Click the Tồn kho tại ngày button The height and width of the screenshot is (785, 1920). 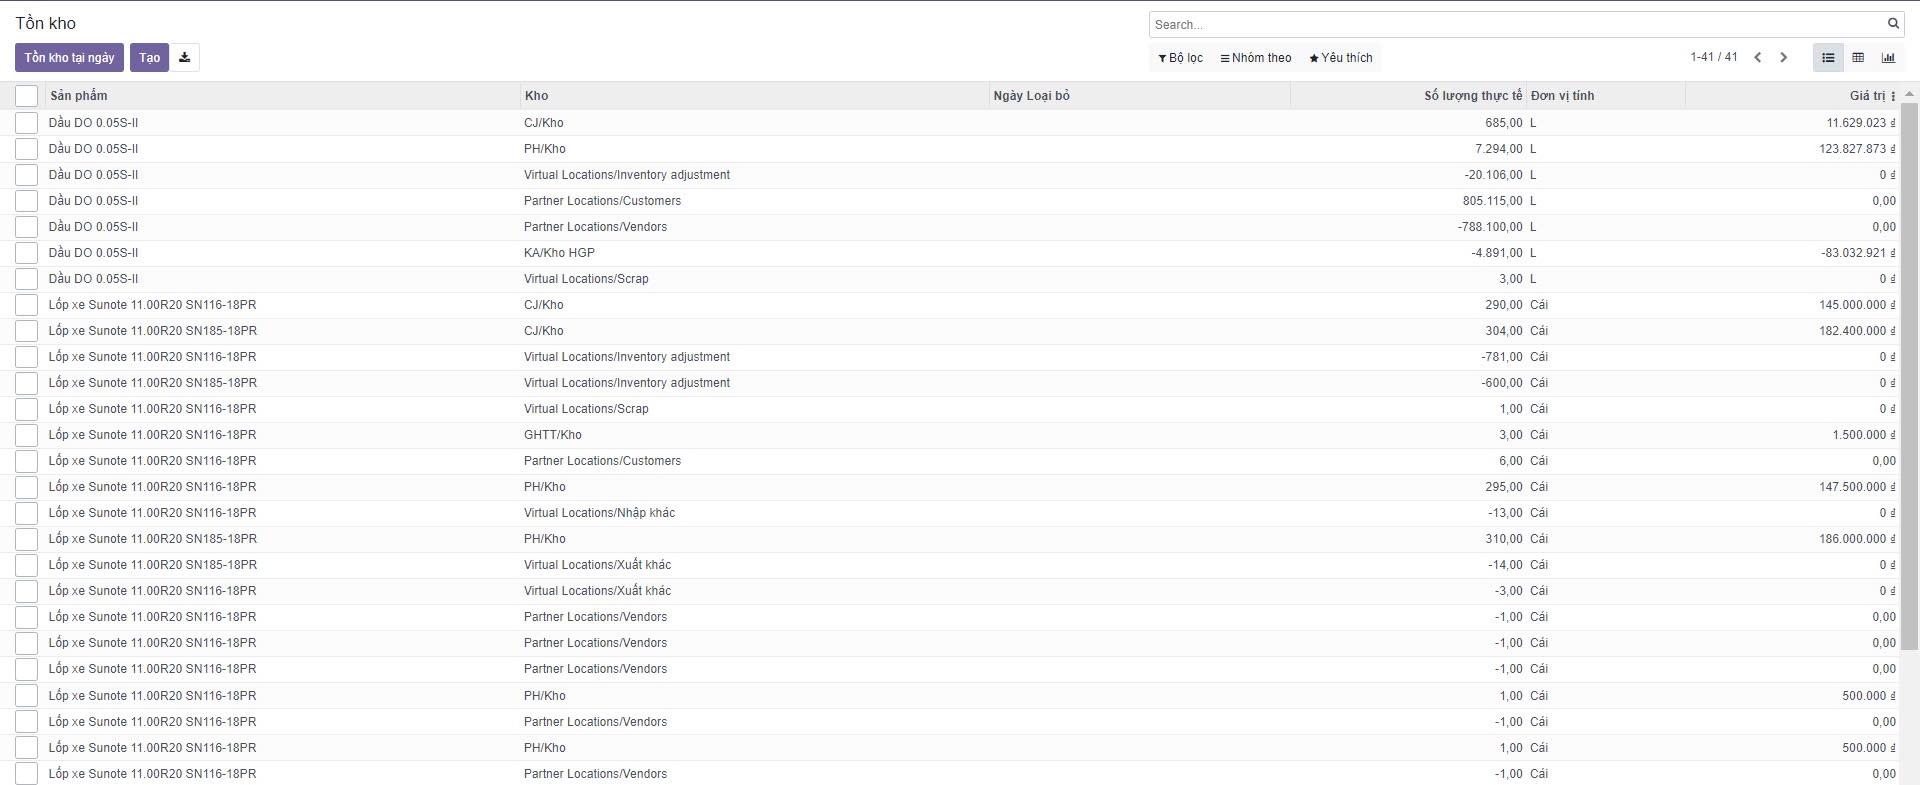[x=69, y=58]
